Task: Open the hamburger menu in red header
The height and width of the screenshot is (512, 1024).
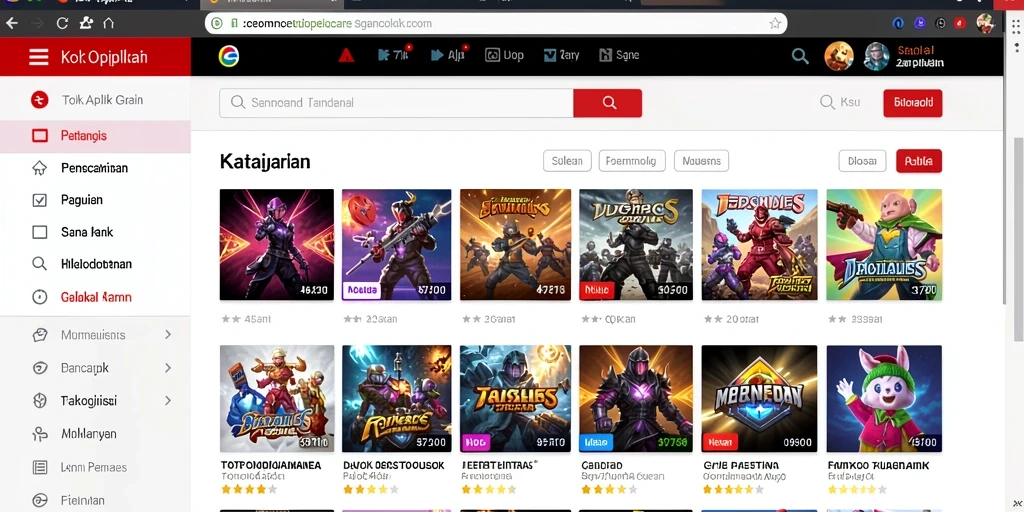Action: (39, 57)
